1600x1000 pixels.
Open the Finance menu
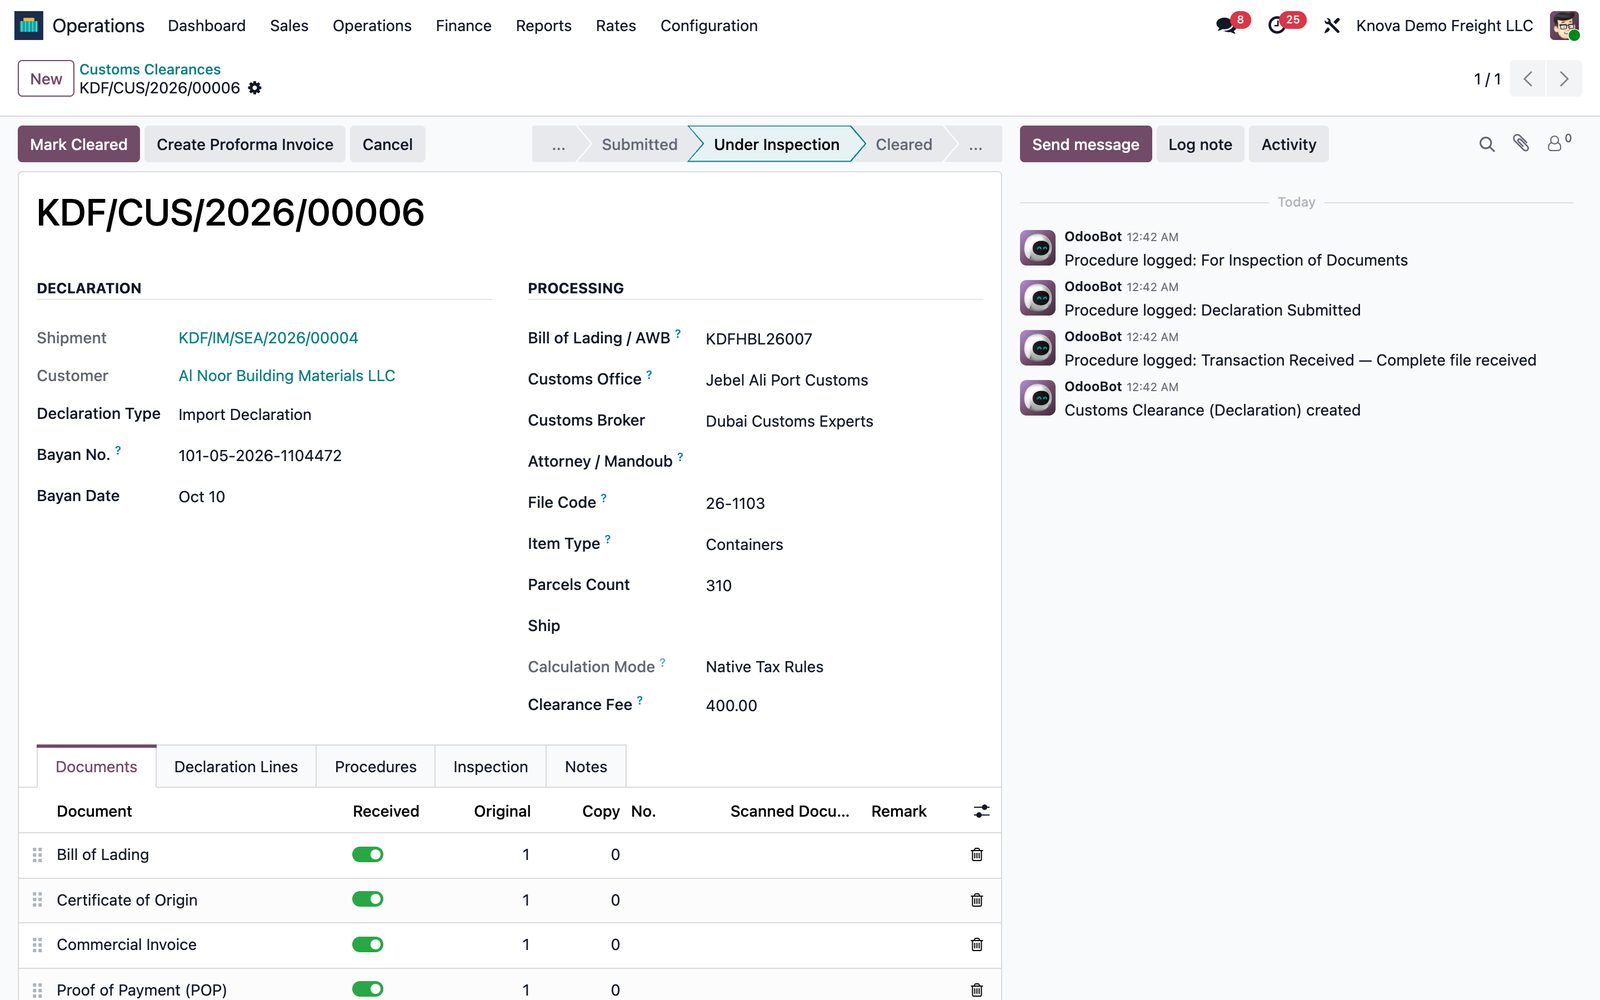pyautogui.click(x=463, y=26)
